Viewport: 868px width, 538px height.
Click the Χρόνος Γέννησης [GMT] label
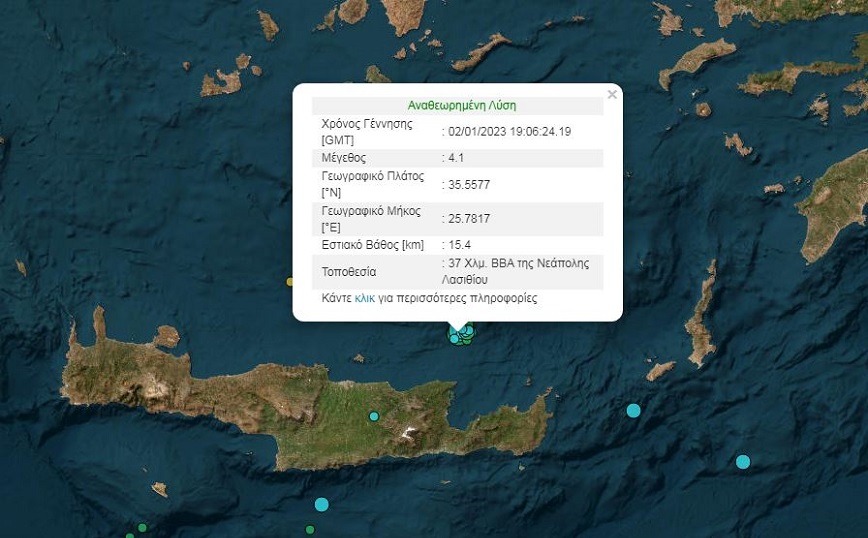[x=366, y=131]
